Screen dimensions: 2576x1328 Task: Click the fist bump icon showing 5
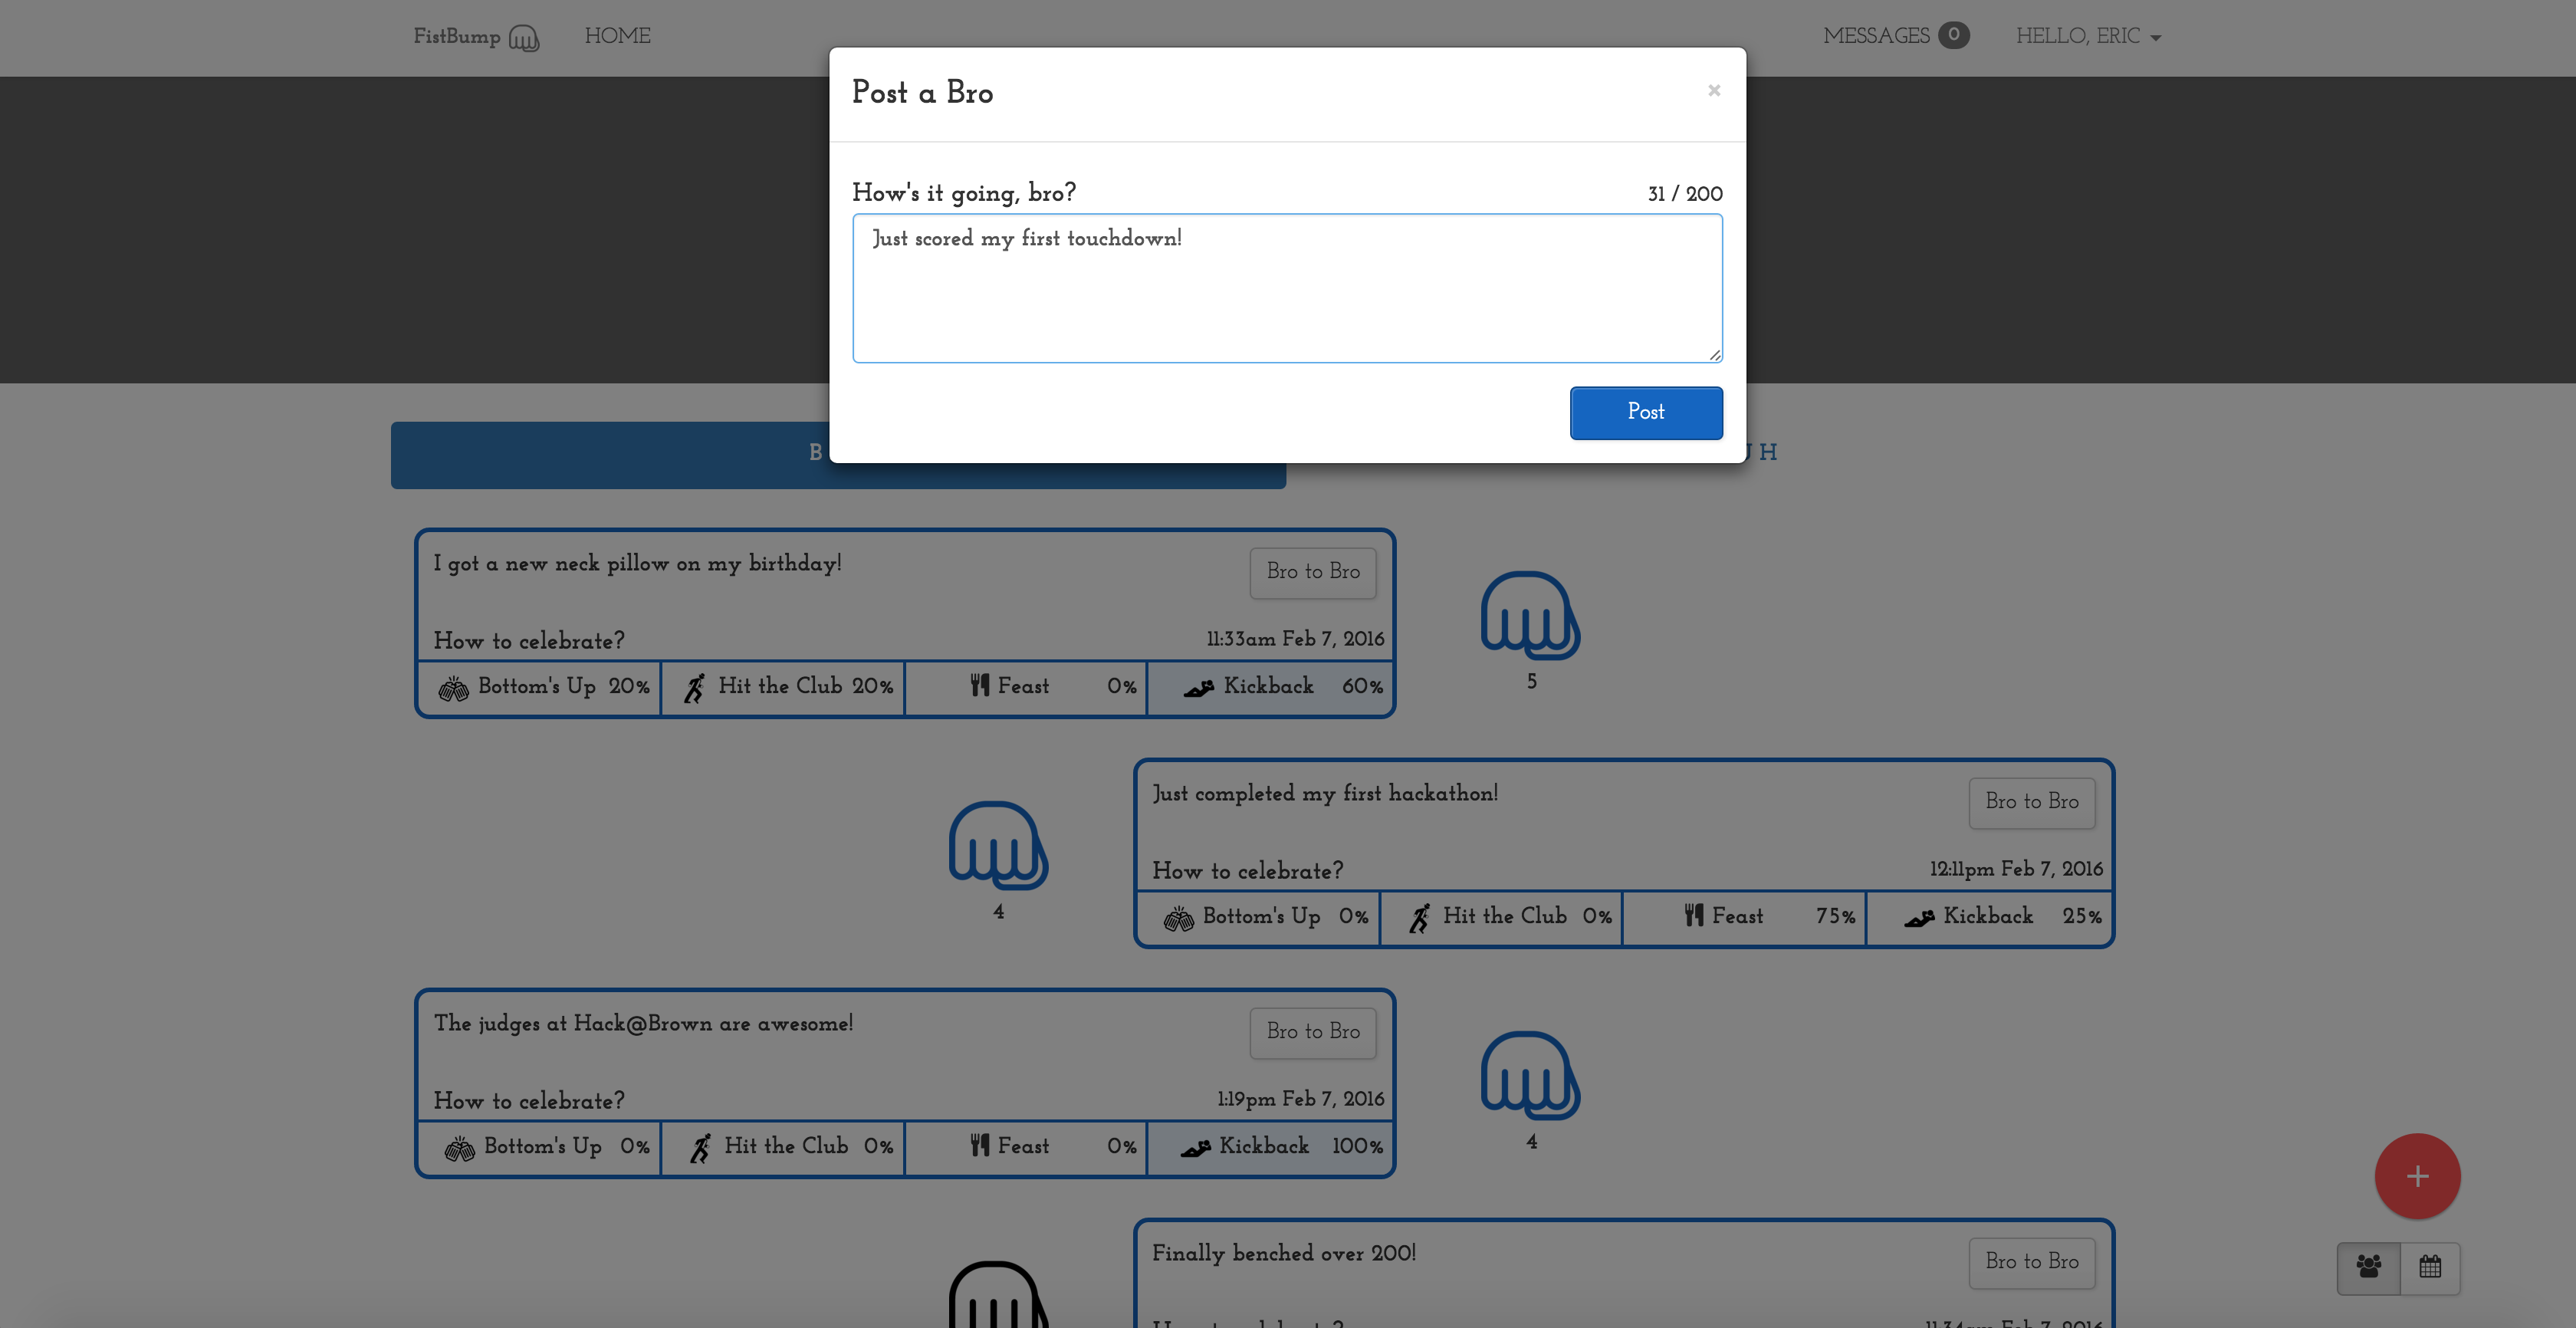tap(1530, 616)
